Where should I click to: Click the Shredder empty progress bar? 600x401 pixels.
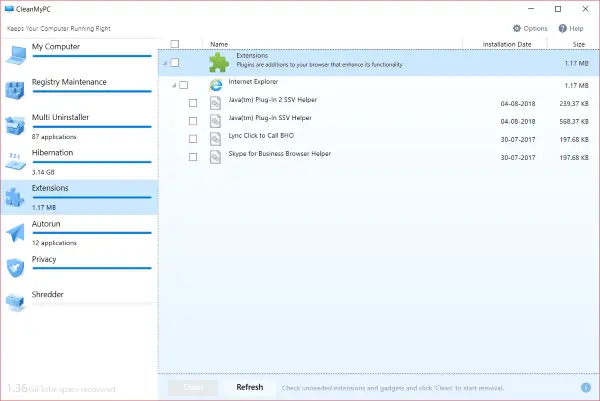[x=92, y=304]
